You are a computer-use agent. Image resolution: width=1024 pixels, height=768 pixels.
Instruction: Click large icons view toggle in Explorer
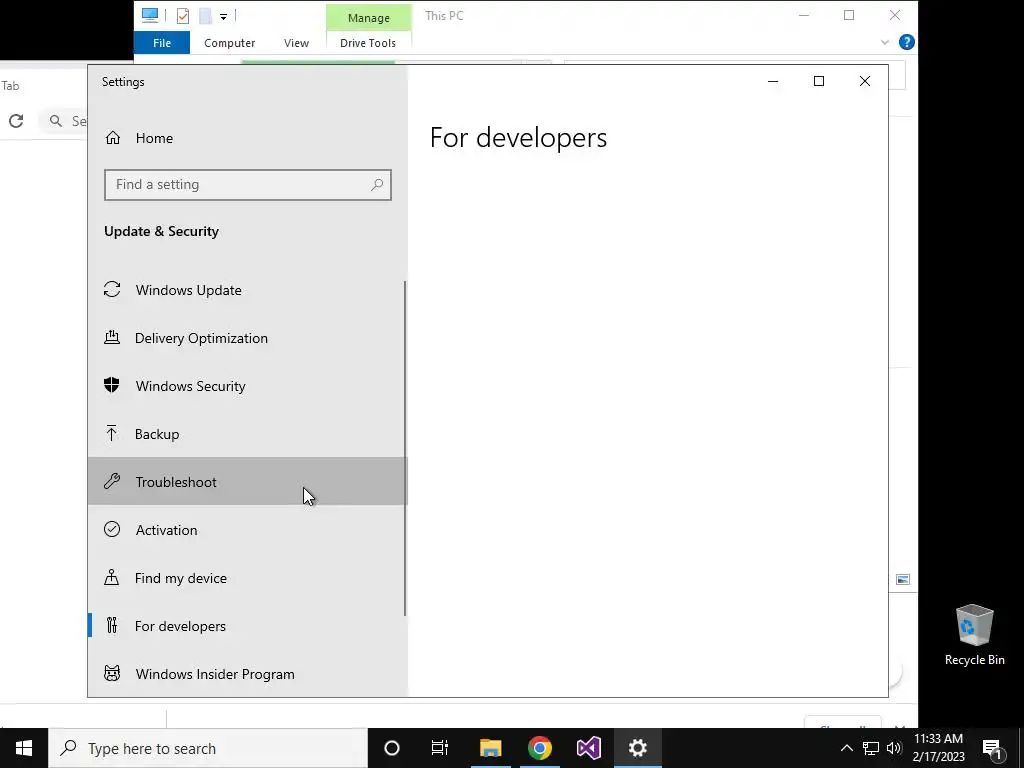[x=903, y=579]
